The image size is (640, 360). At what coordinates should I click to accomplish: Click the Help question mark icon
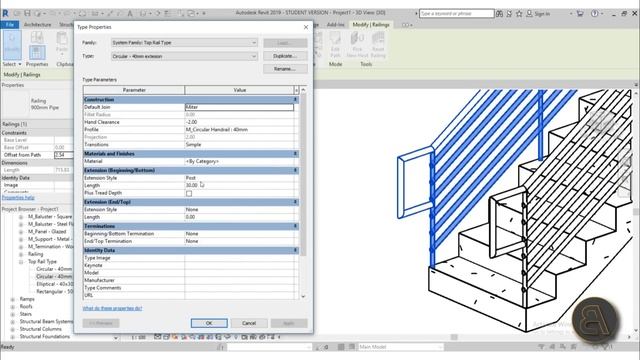click(595, 13)
